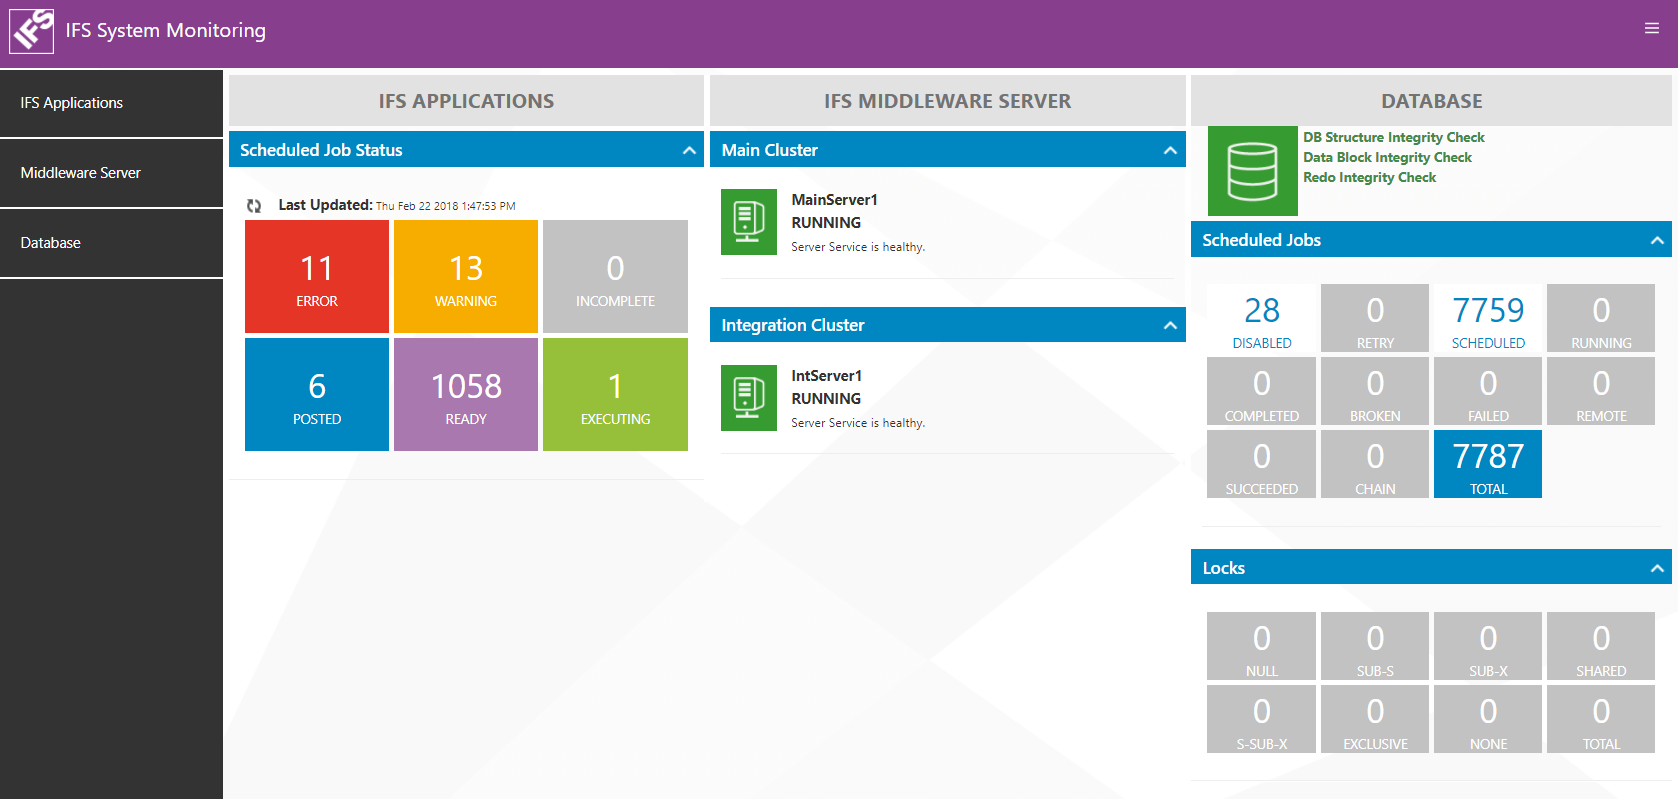
Task: Click the FAILED jobs tile
Action: 1488,391
